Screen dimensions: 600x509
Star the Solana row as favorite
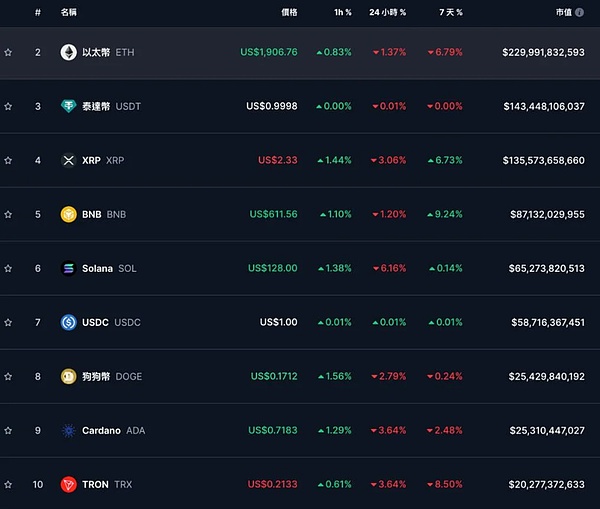[8, 268]
